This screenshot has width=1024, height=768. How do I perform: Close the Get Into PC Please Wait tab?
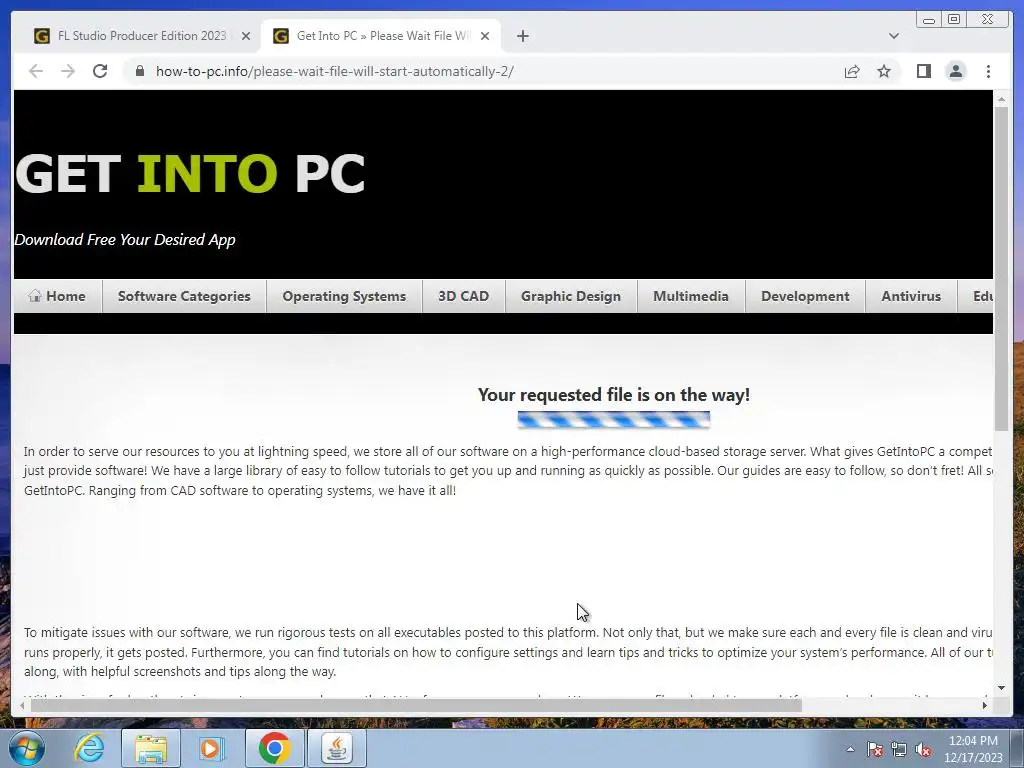[x=485, y=36]
